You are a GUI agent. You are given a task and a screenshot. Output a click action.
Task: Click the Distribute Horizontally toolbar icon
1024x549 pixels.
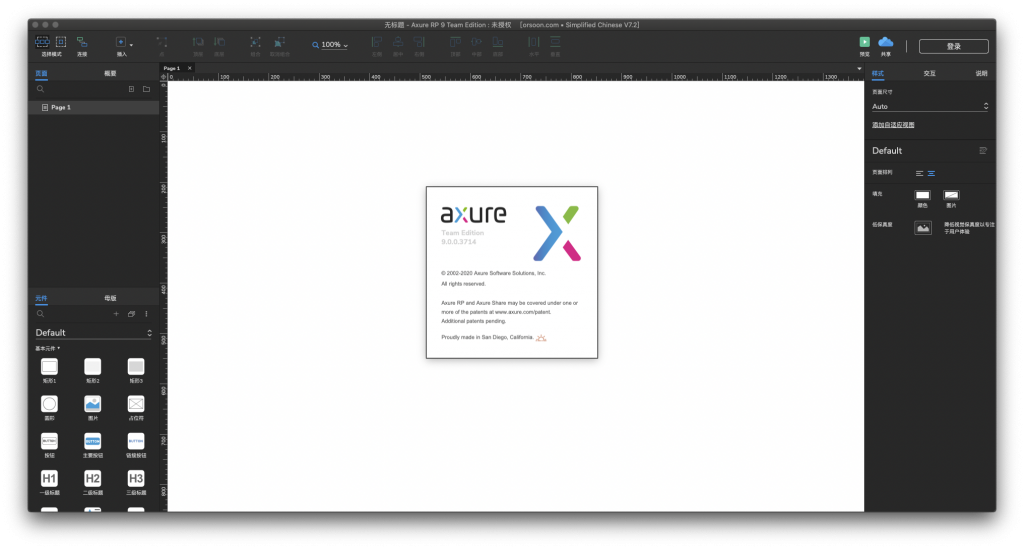click(x=534, y=42)
